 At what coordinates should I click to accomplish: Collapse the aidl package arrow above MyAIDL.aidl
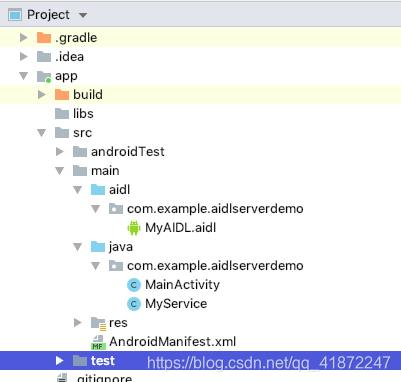95,209
